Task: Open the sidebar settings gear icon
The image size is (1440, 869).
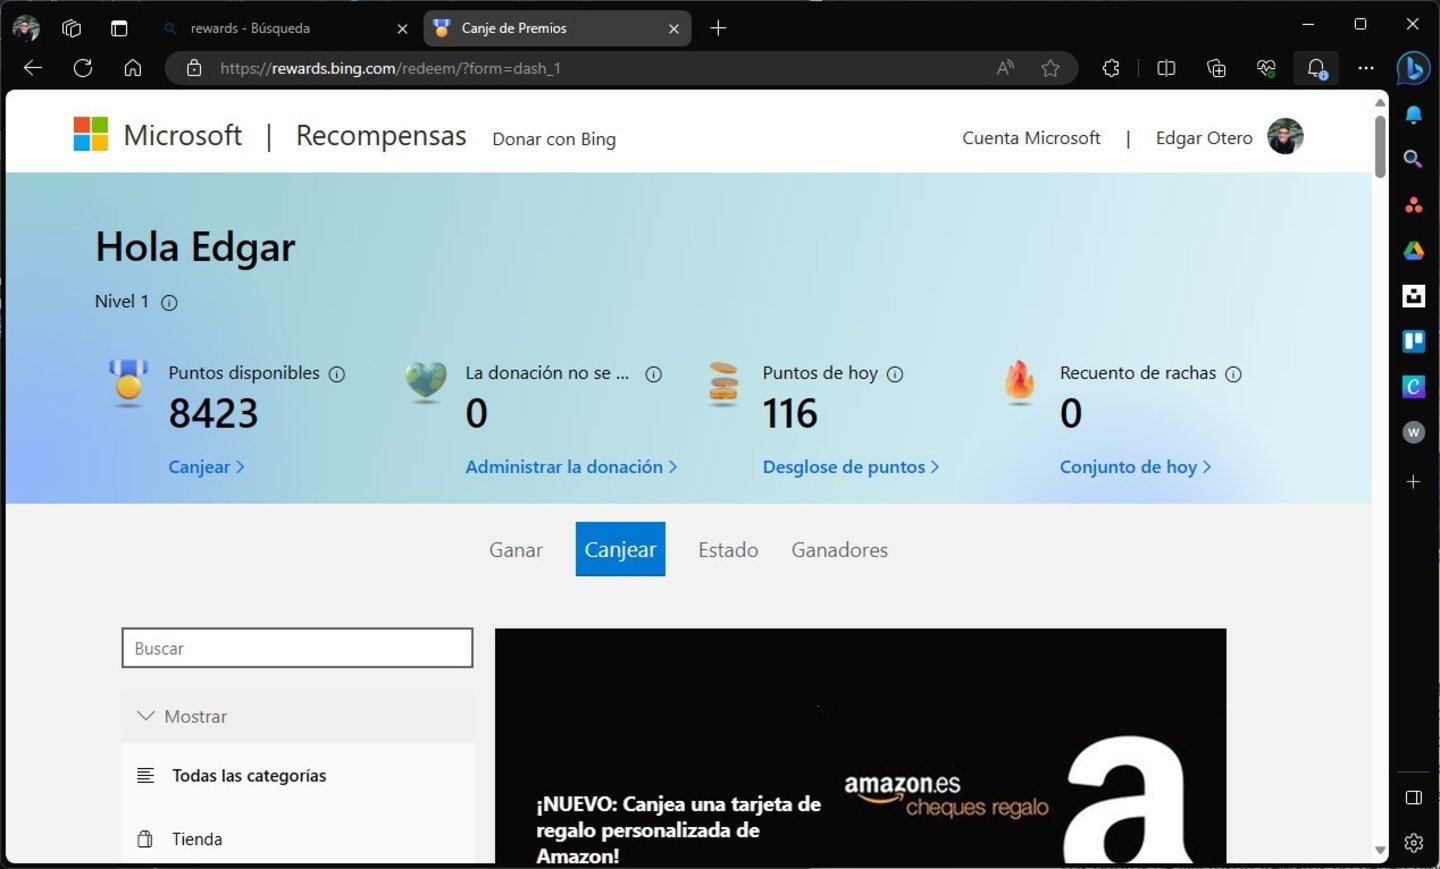Action: pyautogui.click(x=1413, y=843)
